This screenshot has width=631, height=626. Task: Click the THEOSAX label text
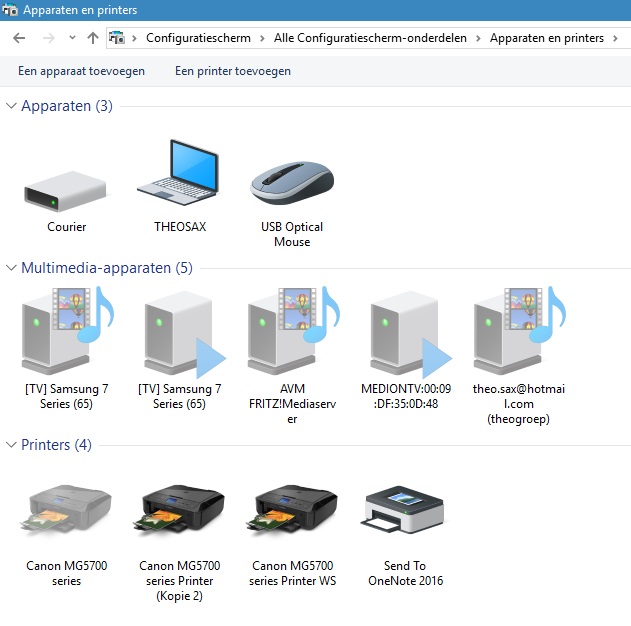pos(179,227)
